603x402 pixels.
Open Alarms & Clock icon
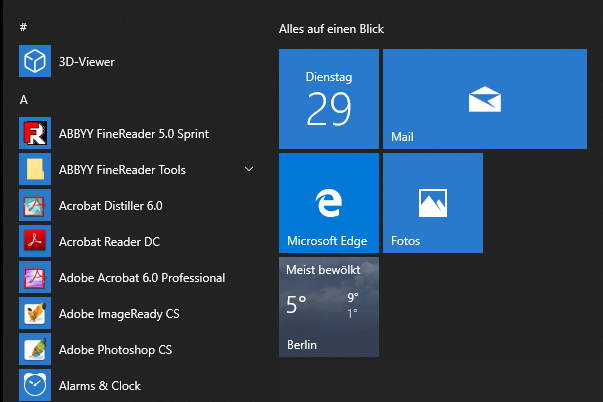[x=35, y=385]
